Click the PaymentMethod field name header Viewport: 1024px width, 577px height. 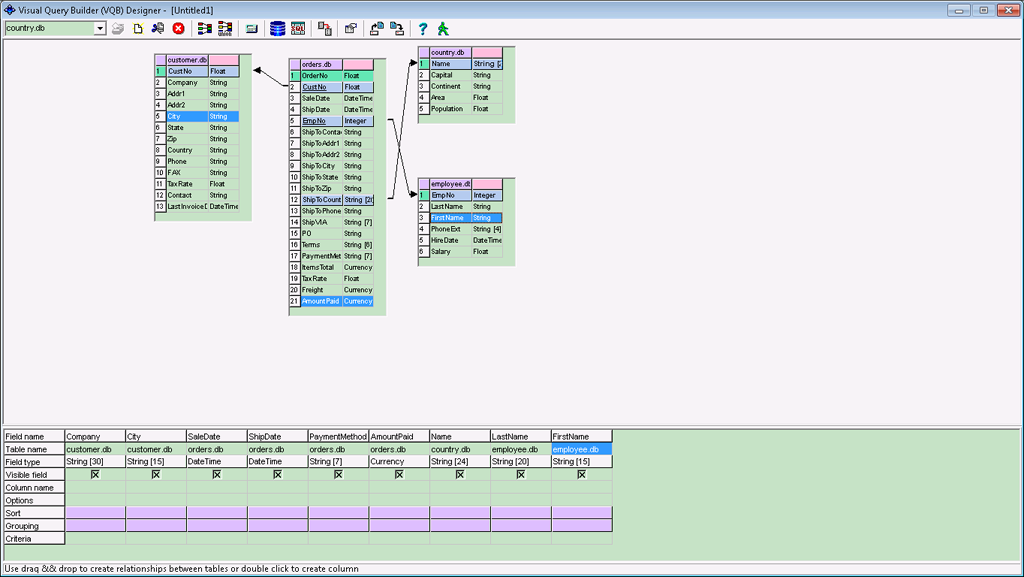(x=338, y=436)
